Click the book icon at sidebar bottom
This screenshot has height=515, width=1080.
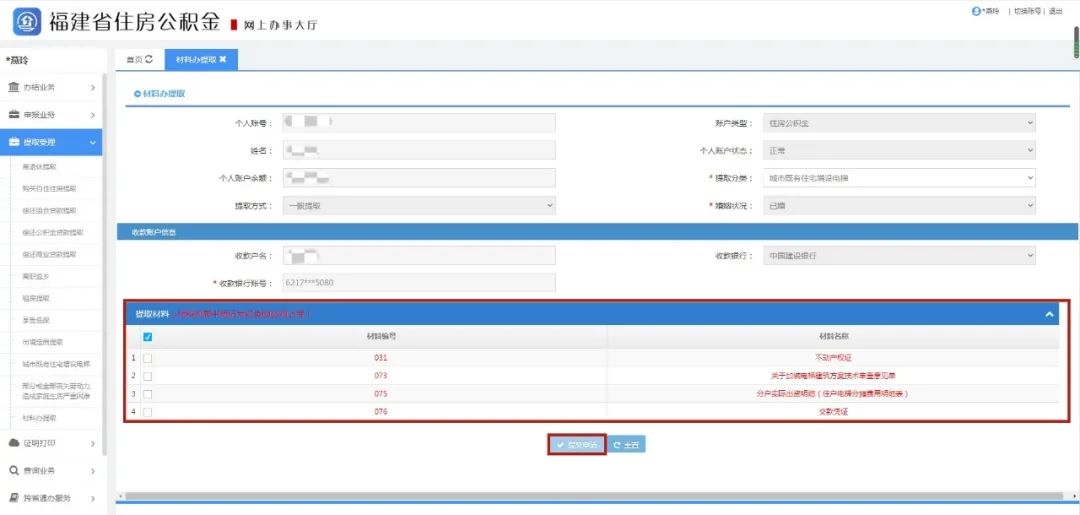[x=14, y=498]
